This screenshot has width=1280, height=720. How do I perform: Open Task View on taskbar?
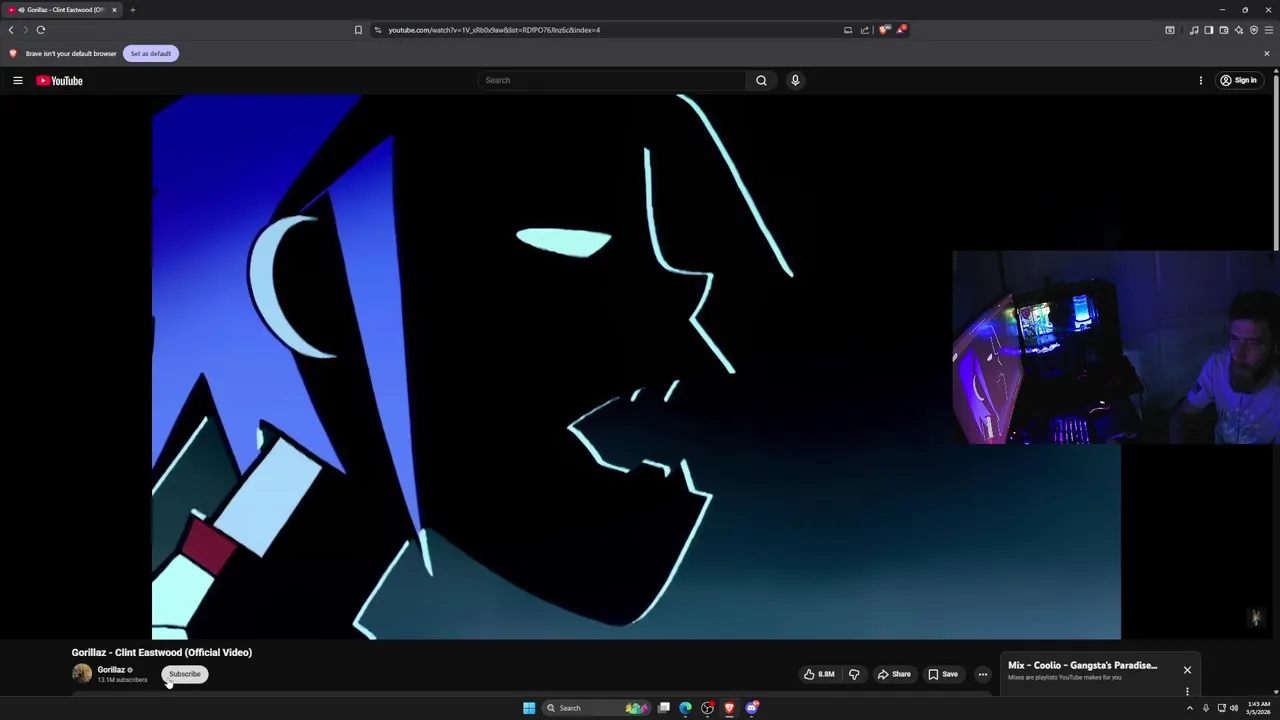pos(663,708)
